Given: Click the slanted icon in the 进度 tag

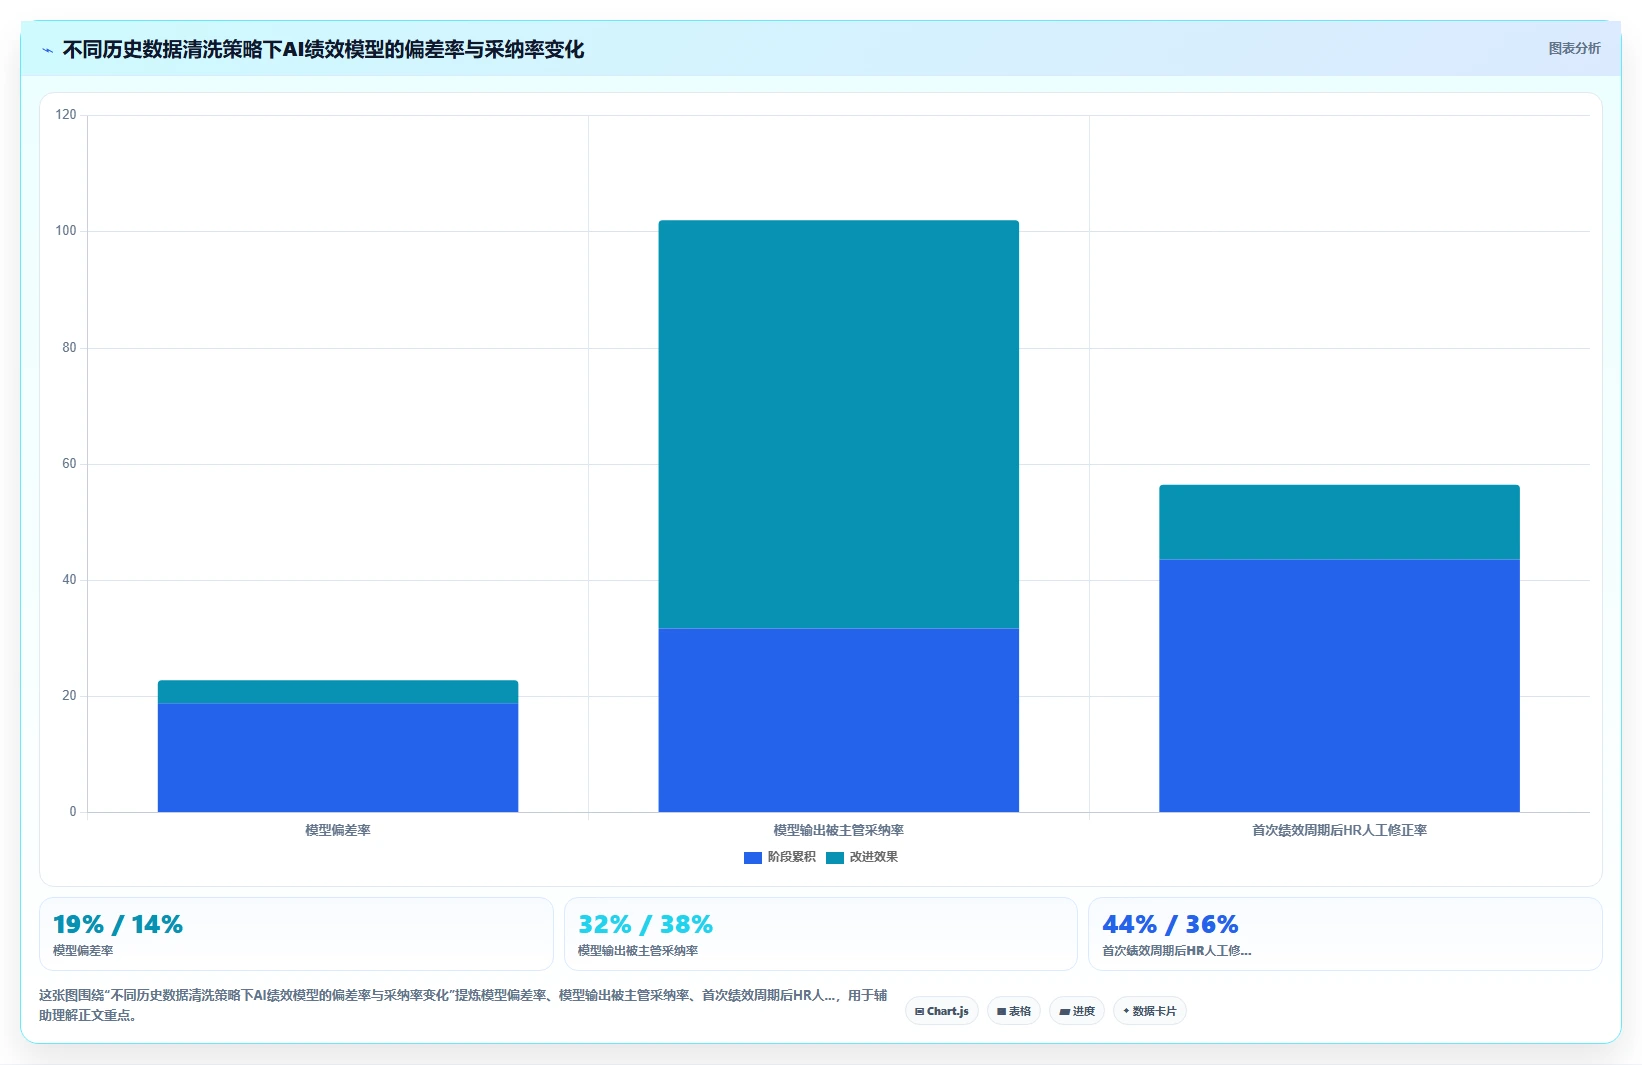Looking at the screenshot, I should tap(1064, 1011).
